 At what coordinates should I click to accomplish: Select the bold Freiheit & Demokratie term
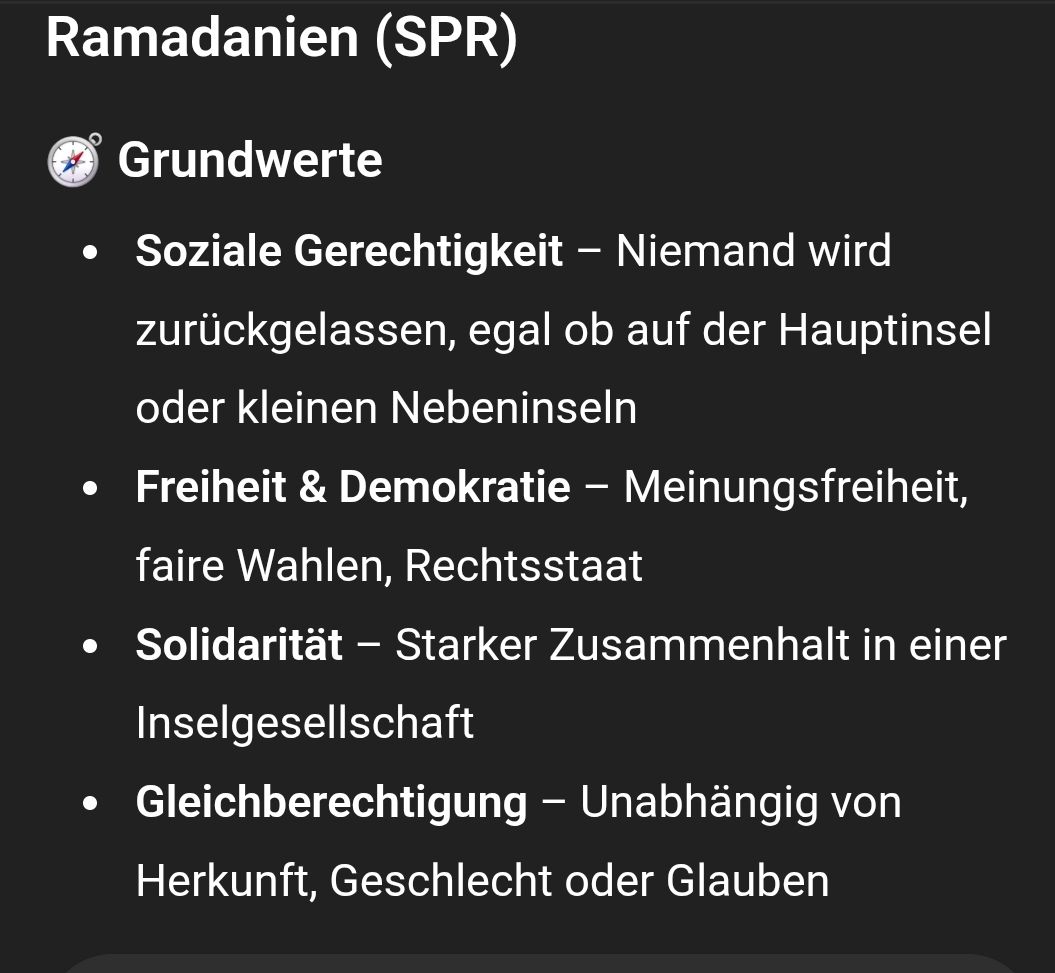click(353, 487)
